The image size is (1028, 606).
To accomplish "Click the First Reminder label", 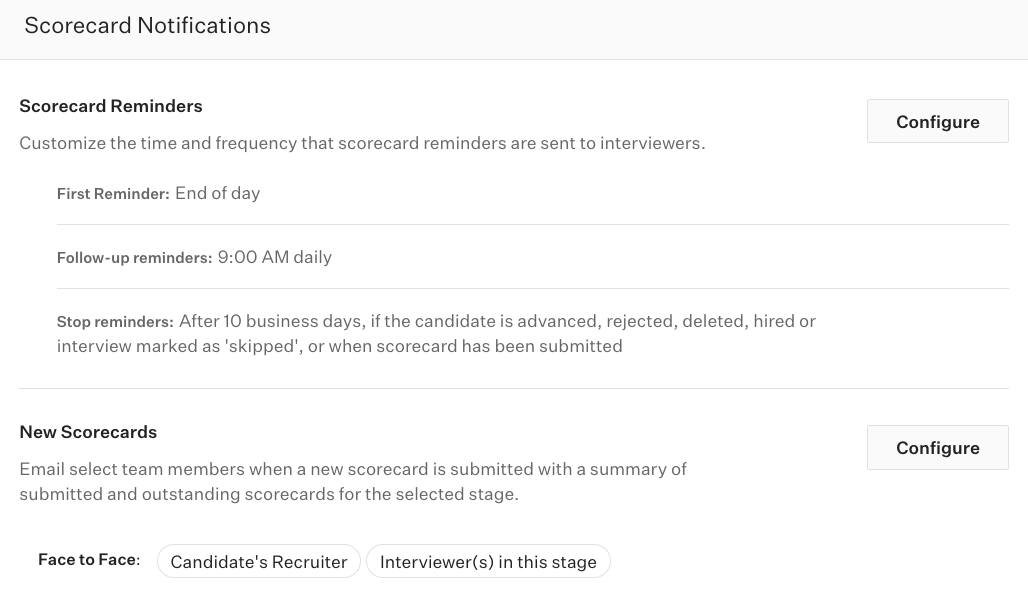I will click(x=113, y=194).
